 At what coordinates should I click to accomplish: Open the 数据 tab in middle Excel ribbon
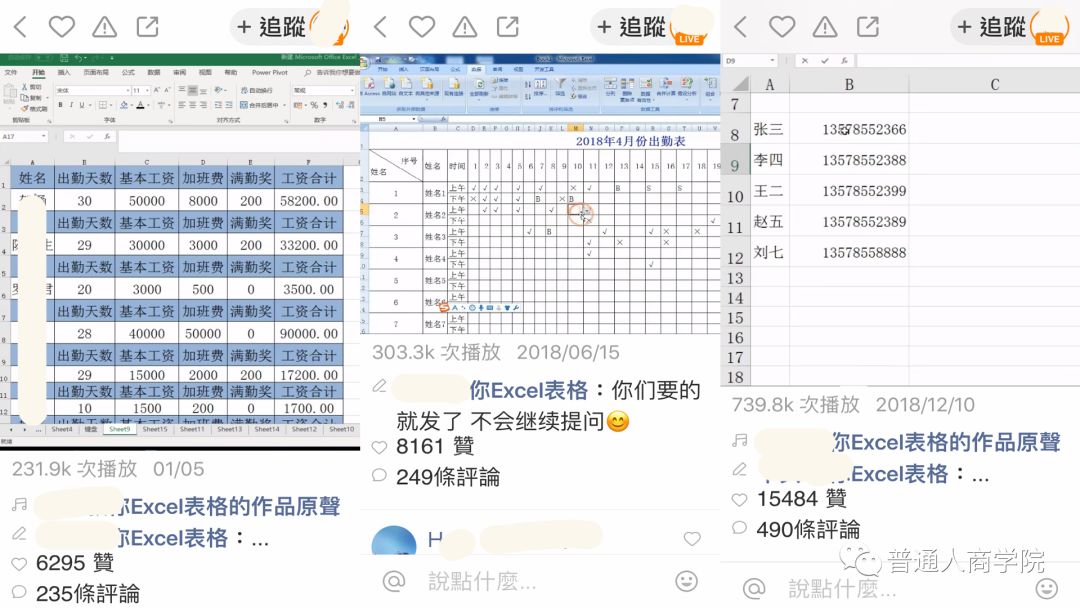click(x=476, y=70)
